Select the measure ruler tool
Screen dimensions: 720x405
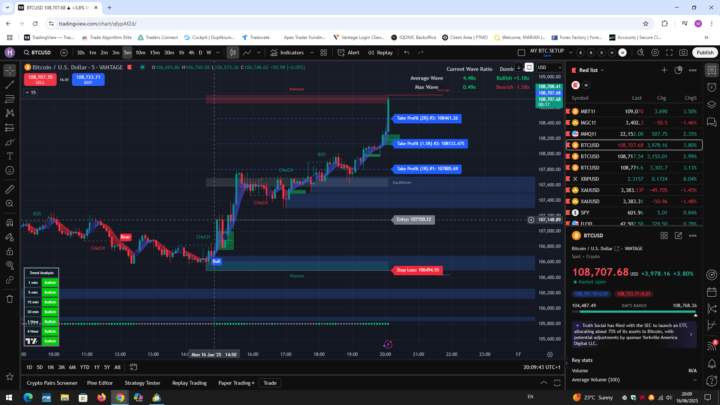click(x=10, y=189)
